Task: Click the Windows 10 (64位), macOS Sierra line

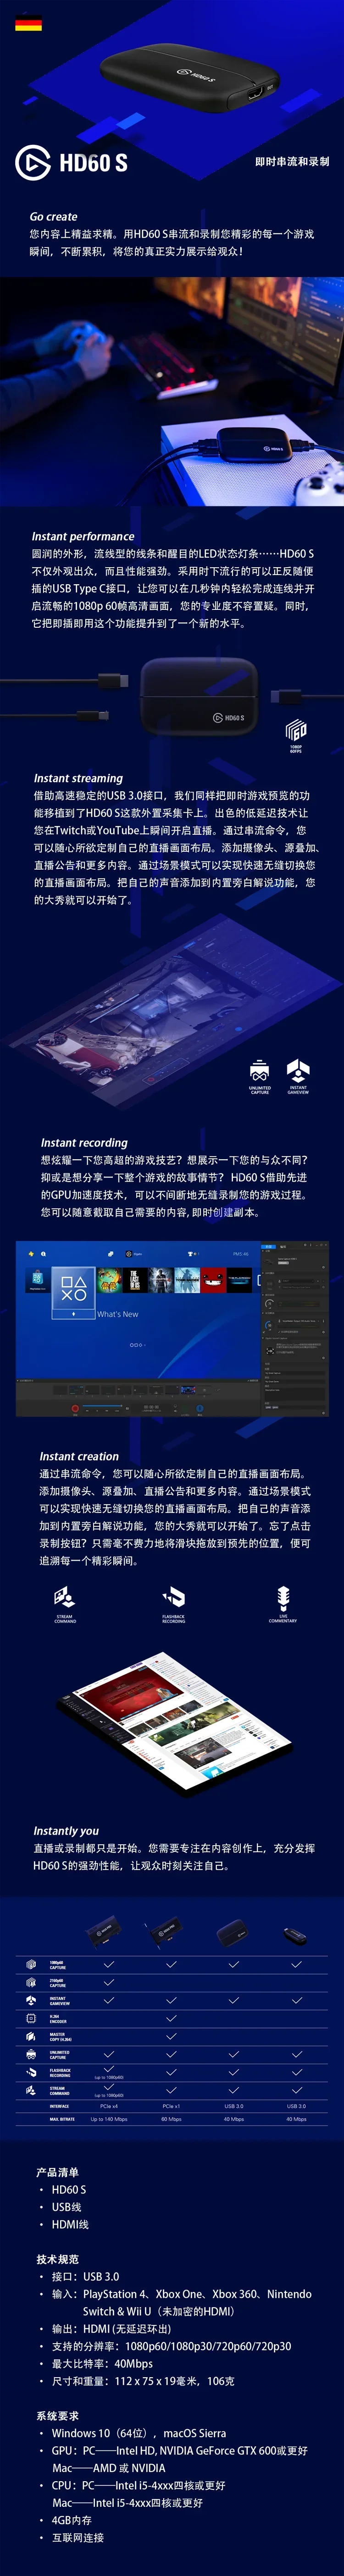Action: pyautogui.click(x=139, y=2433)
